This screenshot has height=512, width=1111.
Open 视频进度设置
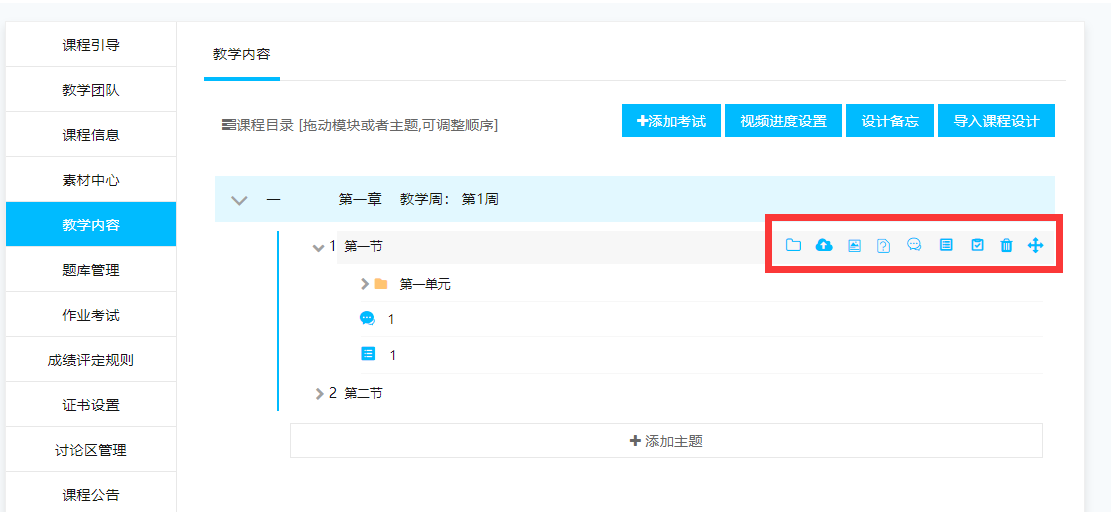coord(783,121)
